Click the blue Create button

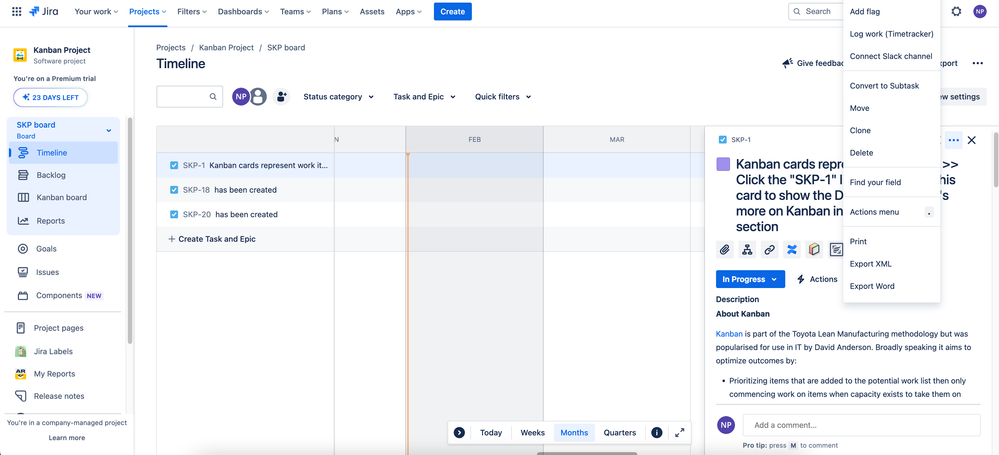[452, 11]
